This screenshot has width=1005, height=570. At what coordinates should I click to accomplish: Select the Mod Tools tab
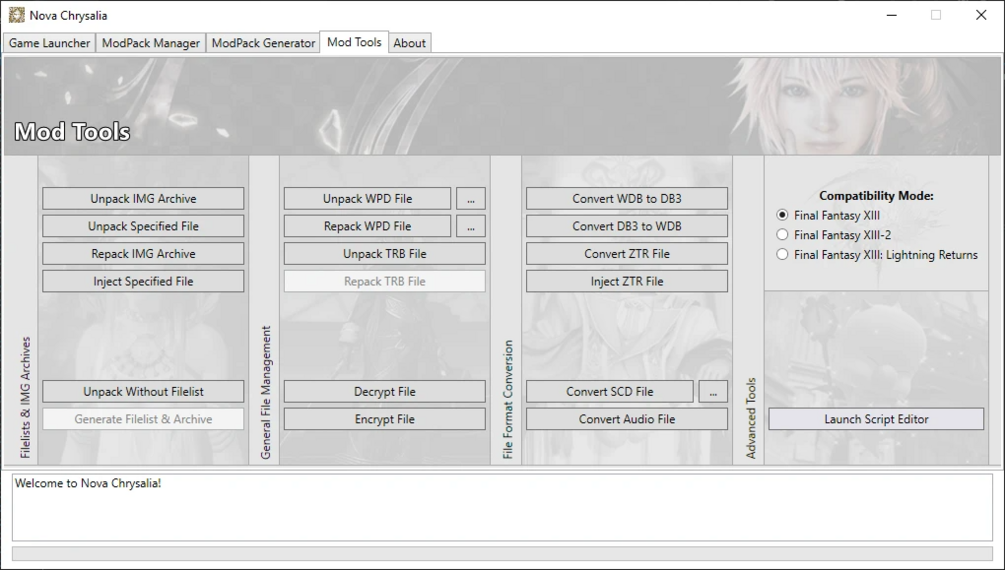tap(354, 42)
